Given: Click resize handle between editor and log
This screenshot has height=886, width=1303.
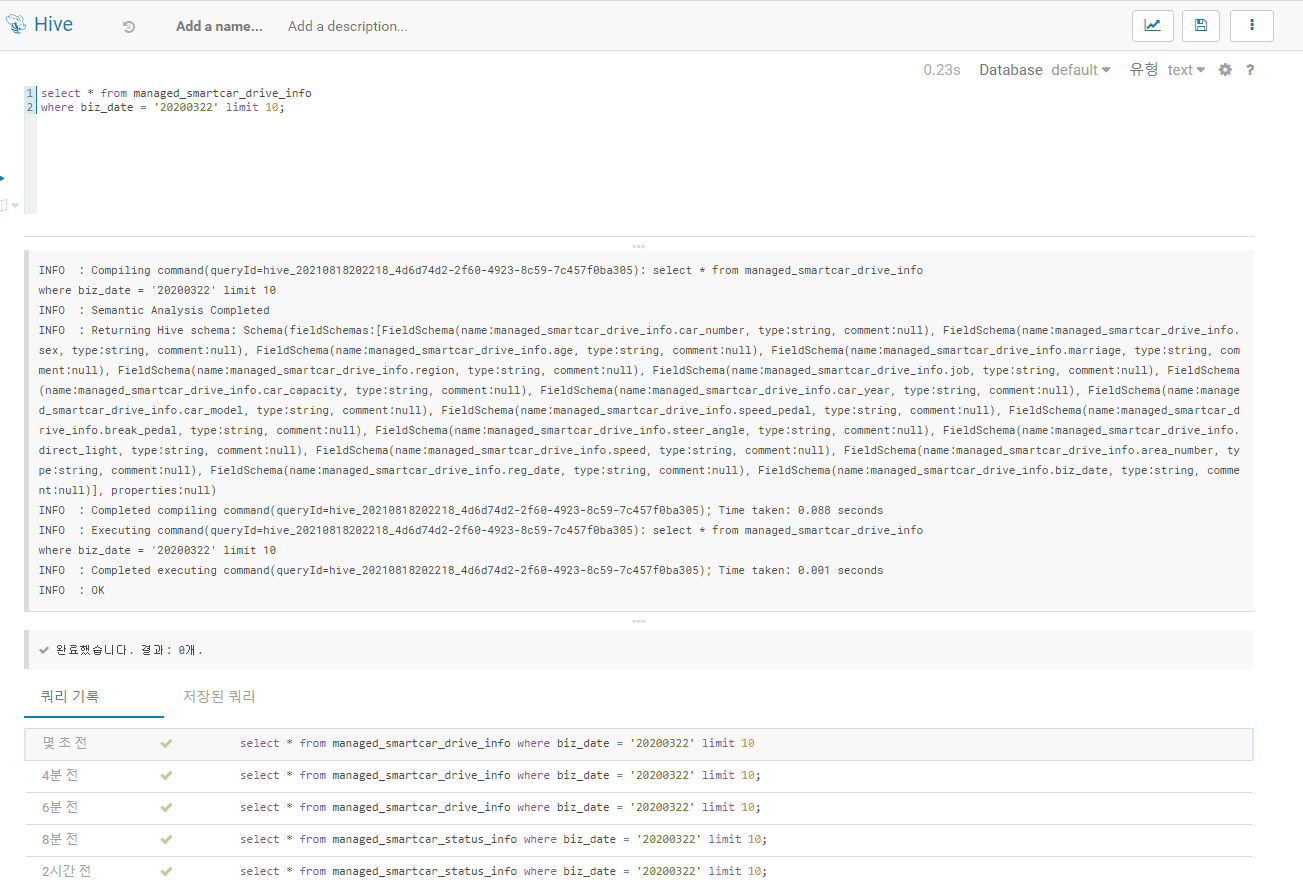Looking at the screenshot, I should (638, 245).
